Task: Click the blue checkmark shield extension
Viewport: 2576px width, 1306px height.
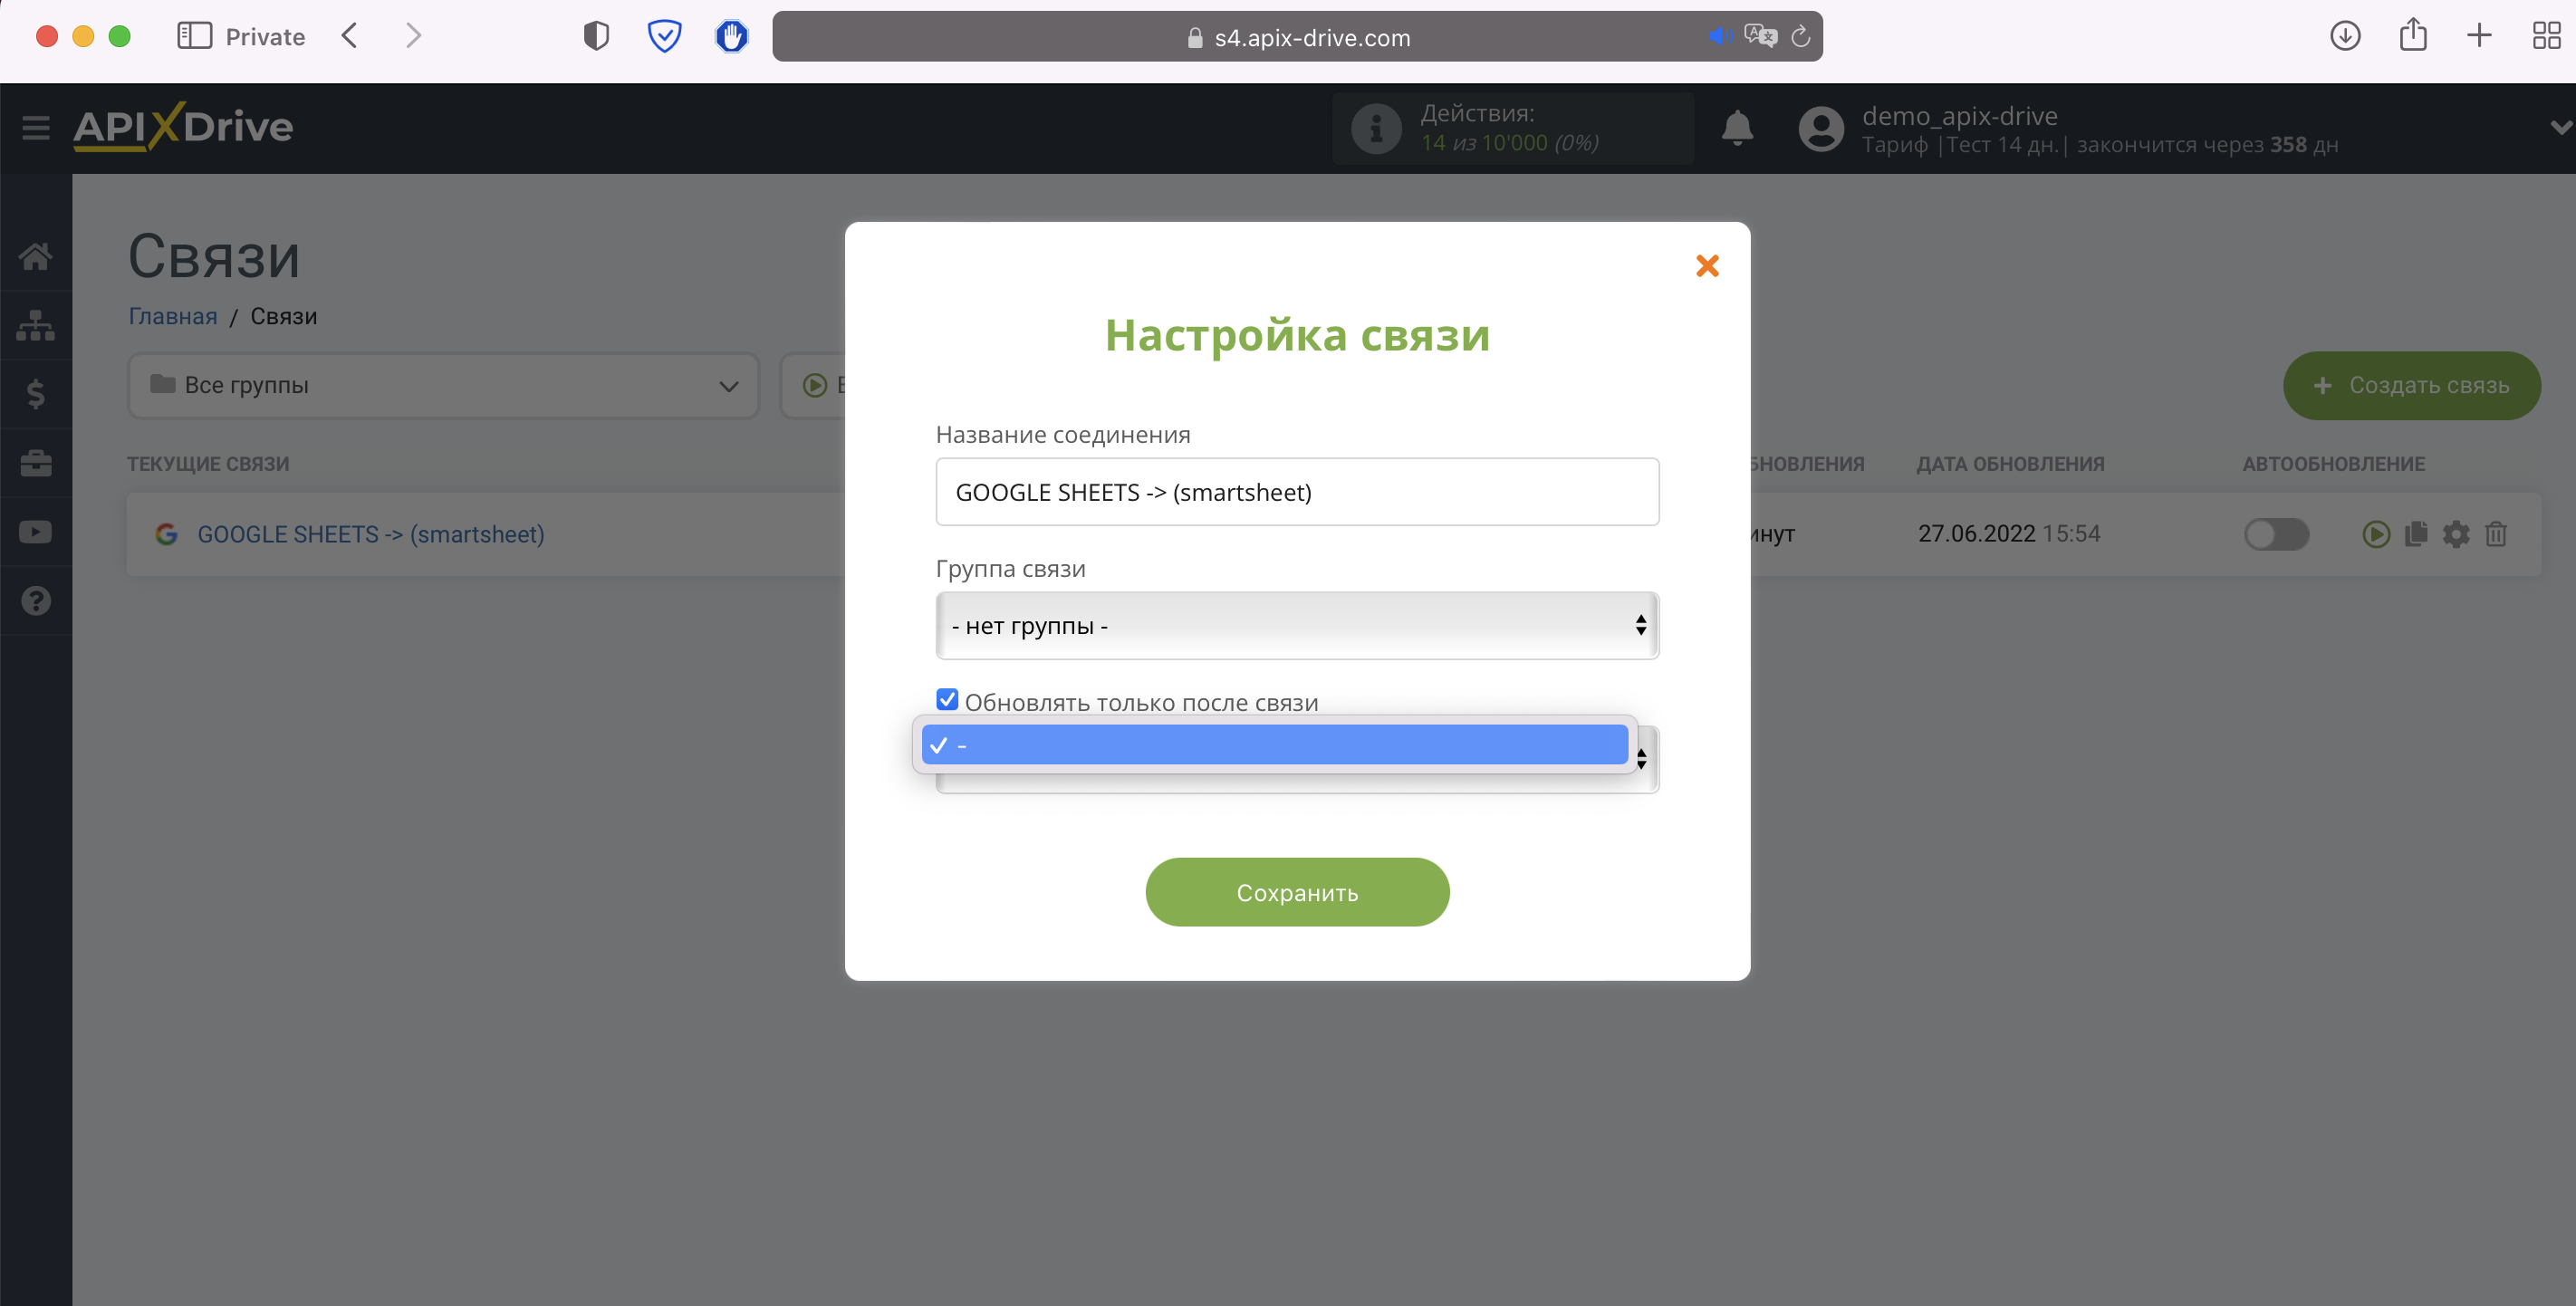Action: pos(664,36)
